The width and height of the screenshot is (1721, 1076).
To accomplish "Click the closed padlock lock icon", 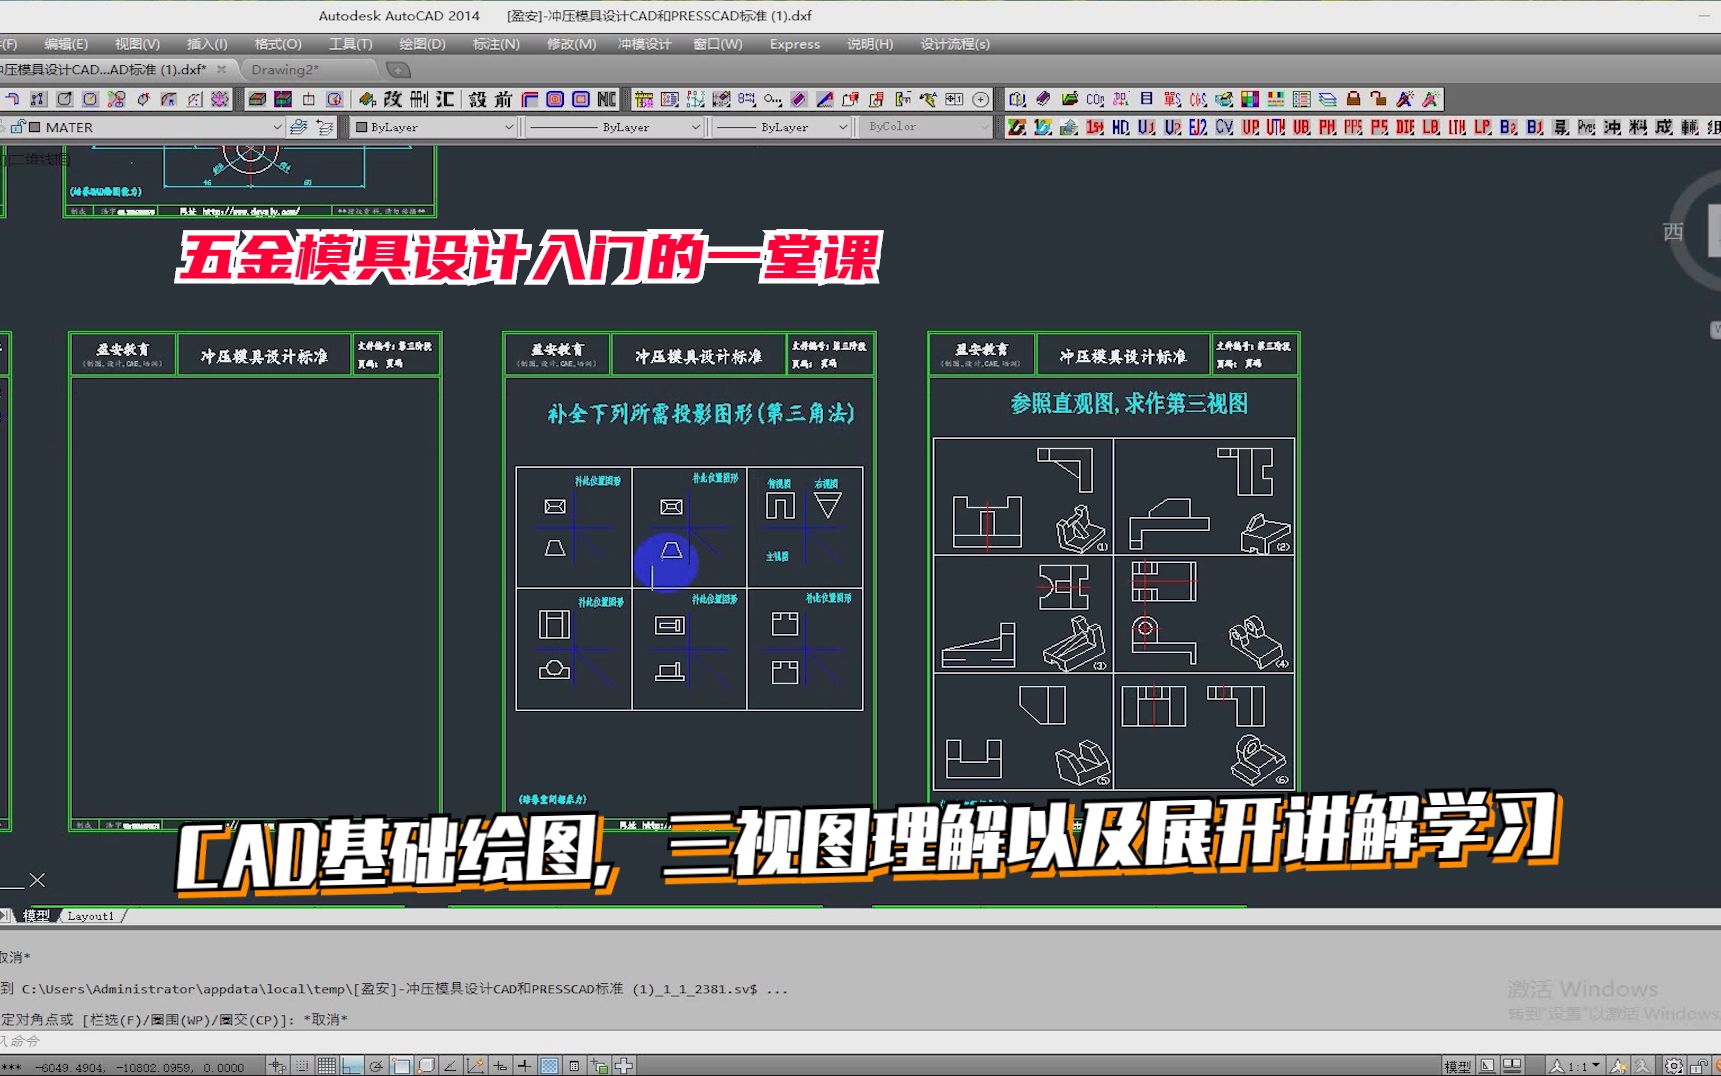I will click(x=1353, y=99).
